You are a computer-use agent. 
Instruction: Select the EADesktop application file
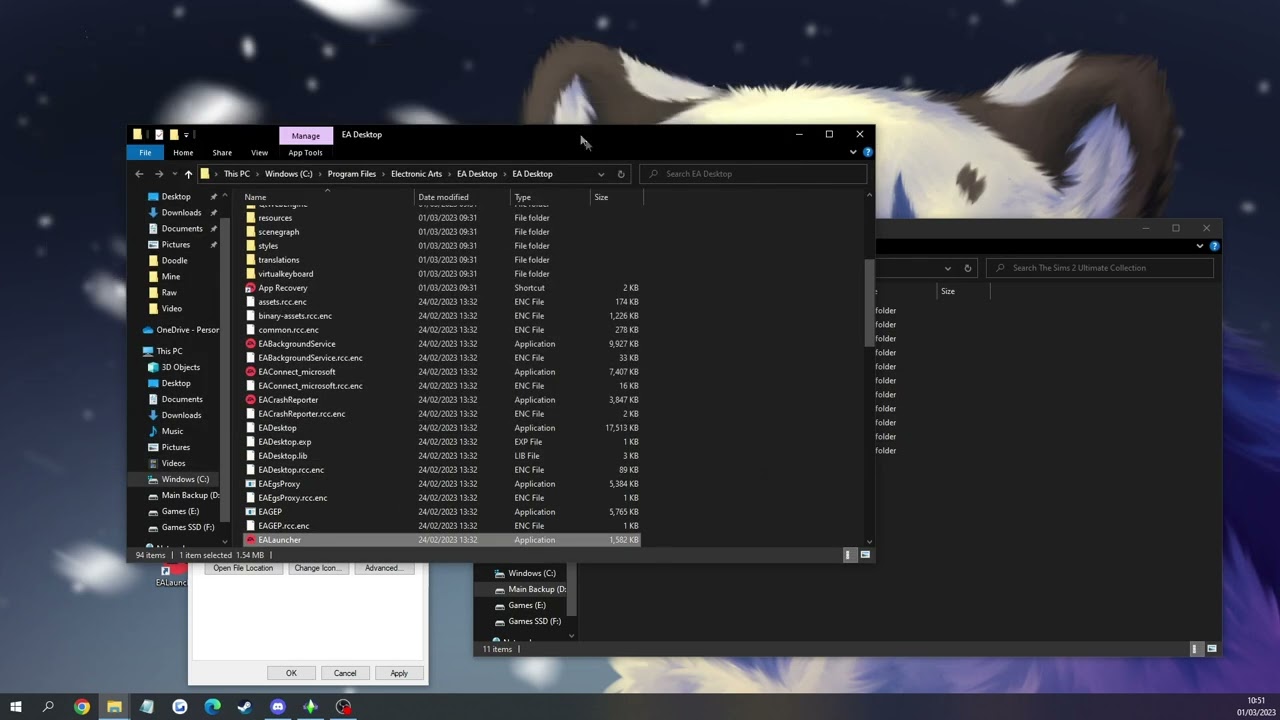277,428
